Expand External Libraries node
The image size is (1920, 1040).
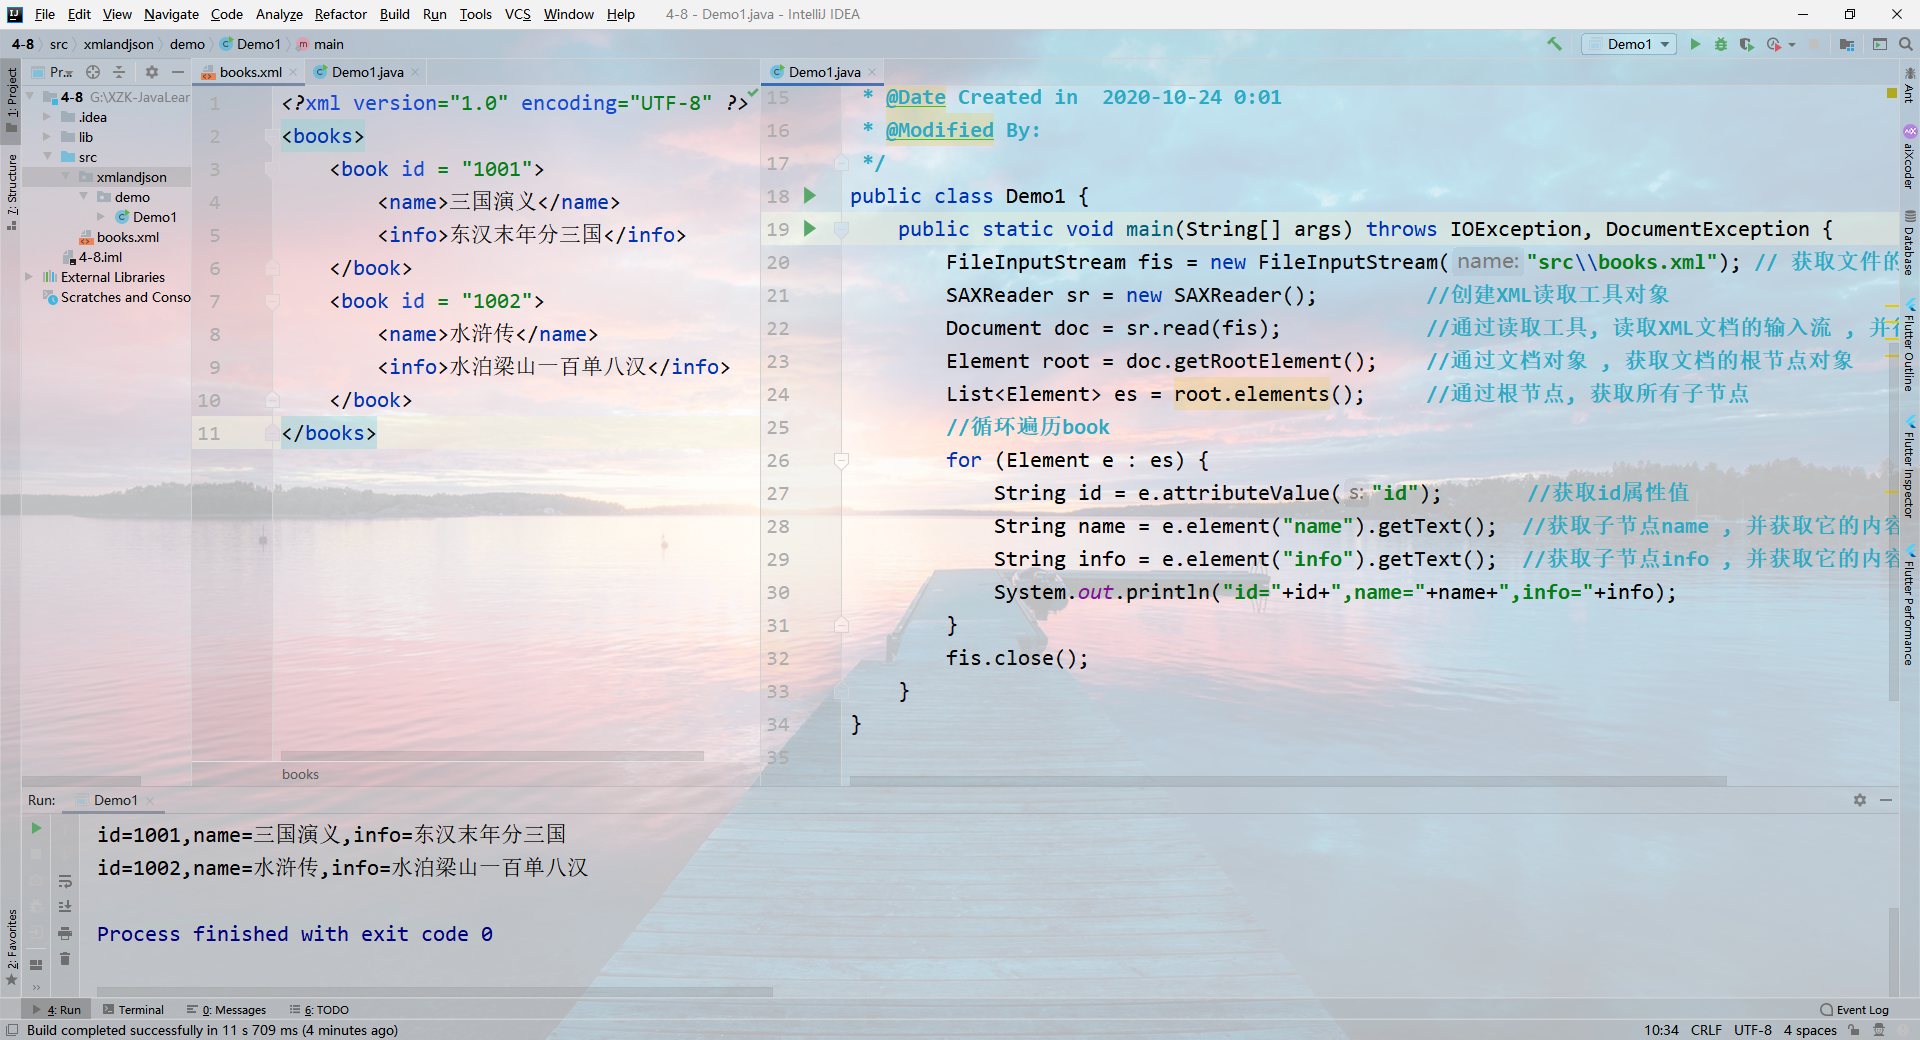coord(30,277)
